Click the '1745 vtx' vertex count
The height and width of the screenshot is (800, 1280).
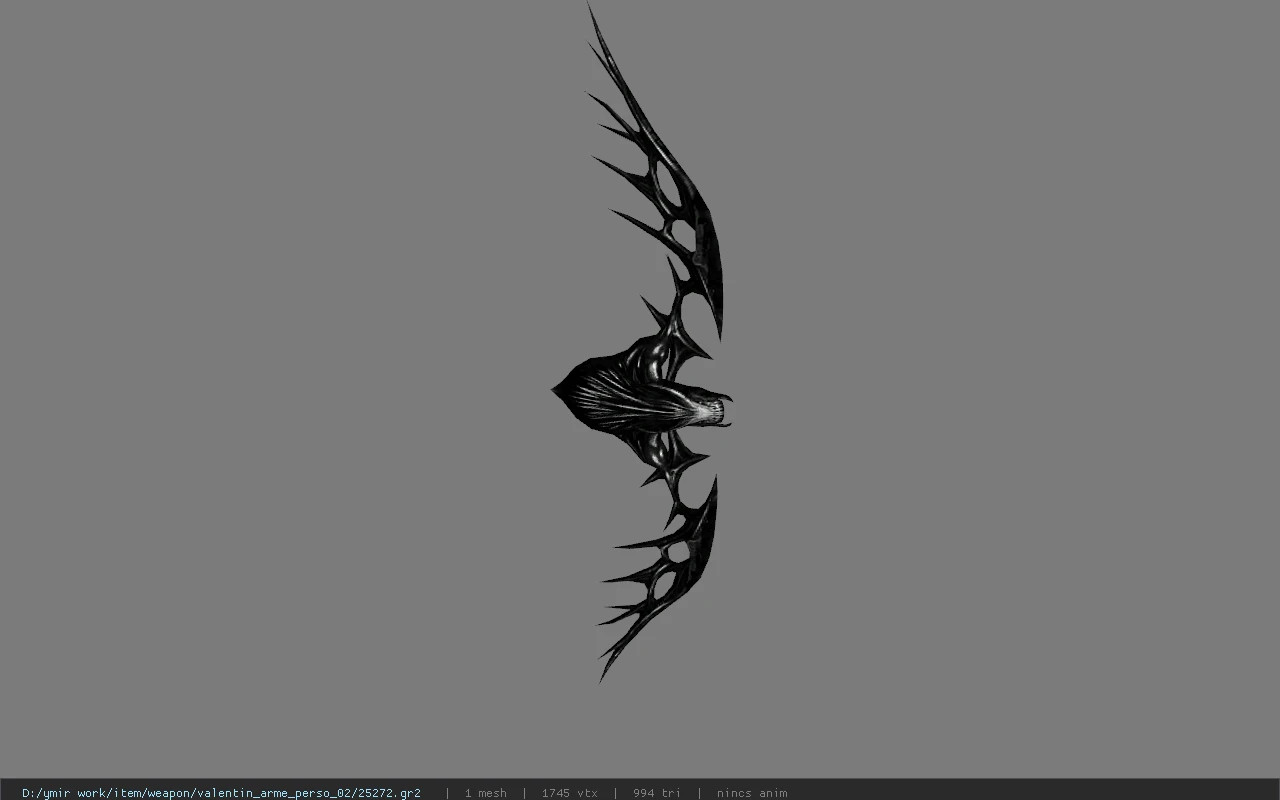[x=569, y=793]
